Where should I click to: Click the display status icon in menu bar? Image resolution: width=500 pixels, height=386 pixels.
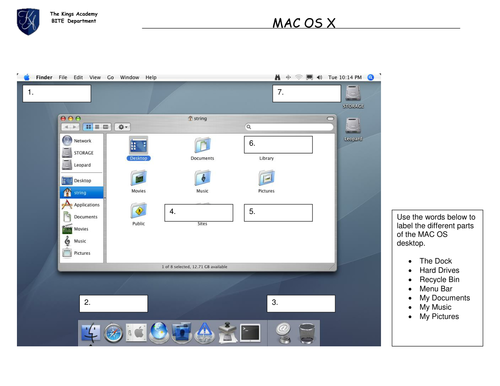tap(309, 77)
